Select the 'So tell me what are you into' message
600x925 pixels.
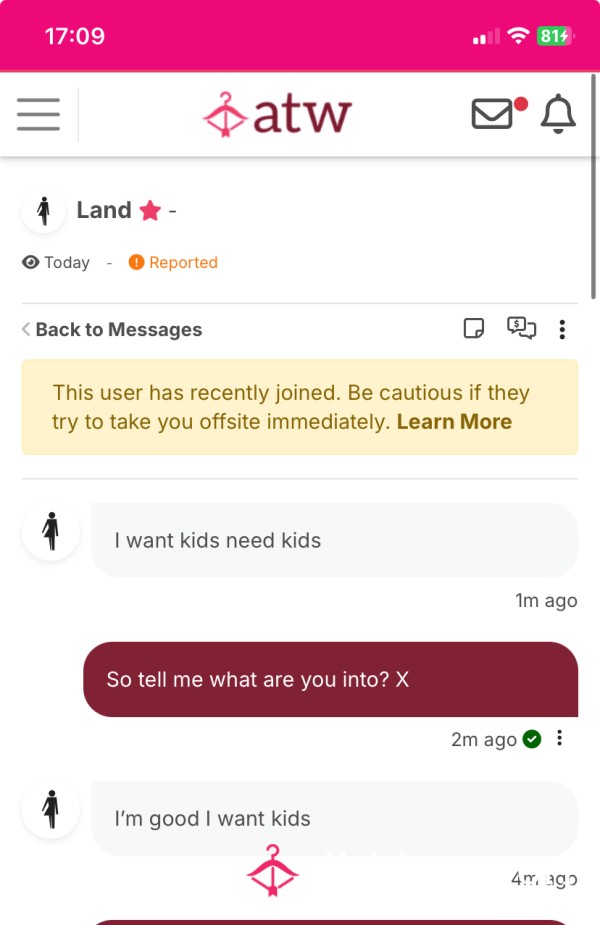[330, 679]
